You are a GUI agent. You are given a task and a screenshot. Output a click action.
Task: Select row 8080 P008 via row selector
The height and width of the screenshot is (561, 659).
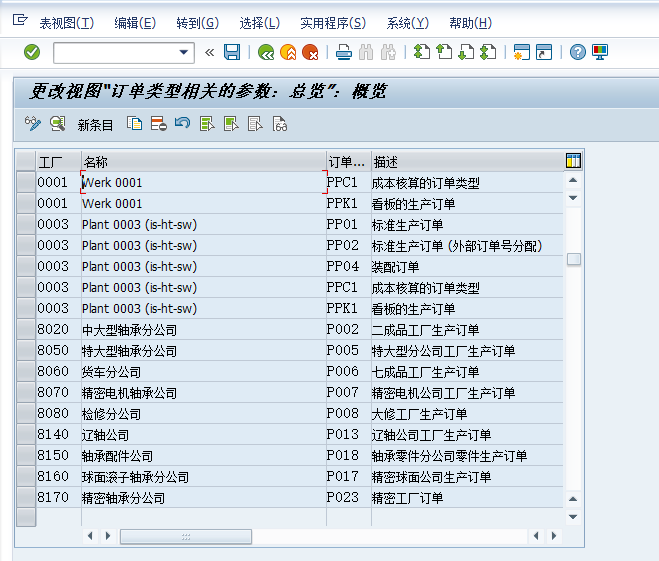pyautogui.click(x=26, y=414)
